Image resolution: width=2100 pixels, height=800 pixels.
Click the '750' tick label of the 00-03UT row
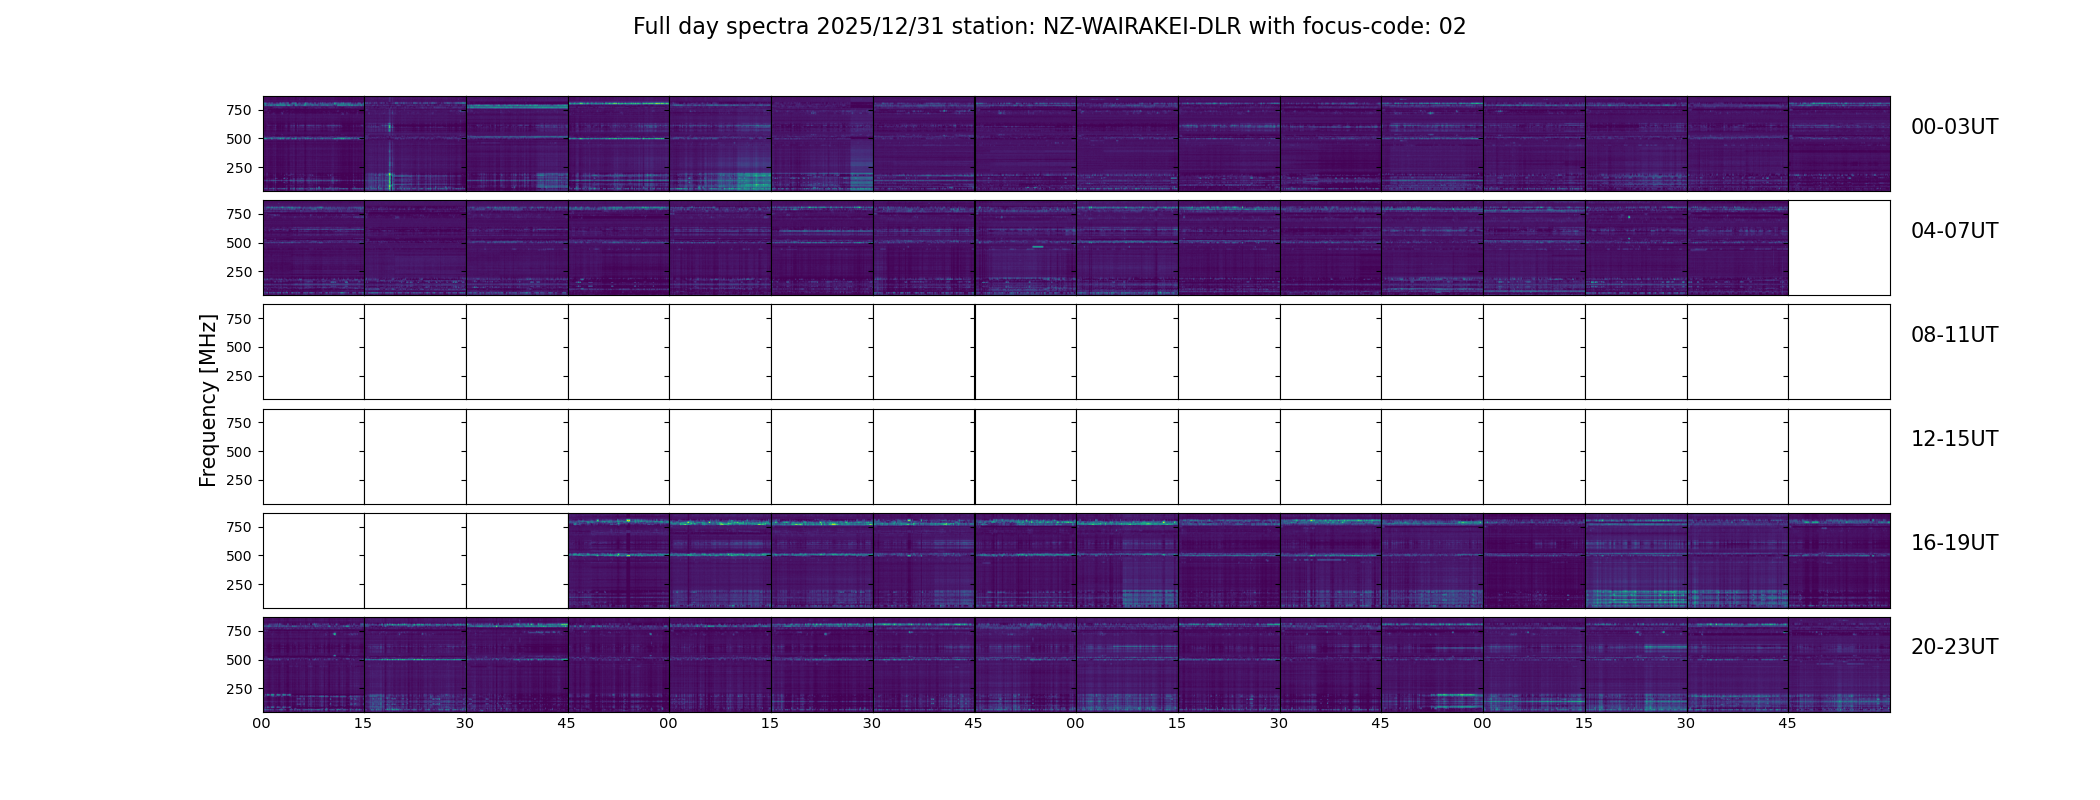click(238, 110)
